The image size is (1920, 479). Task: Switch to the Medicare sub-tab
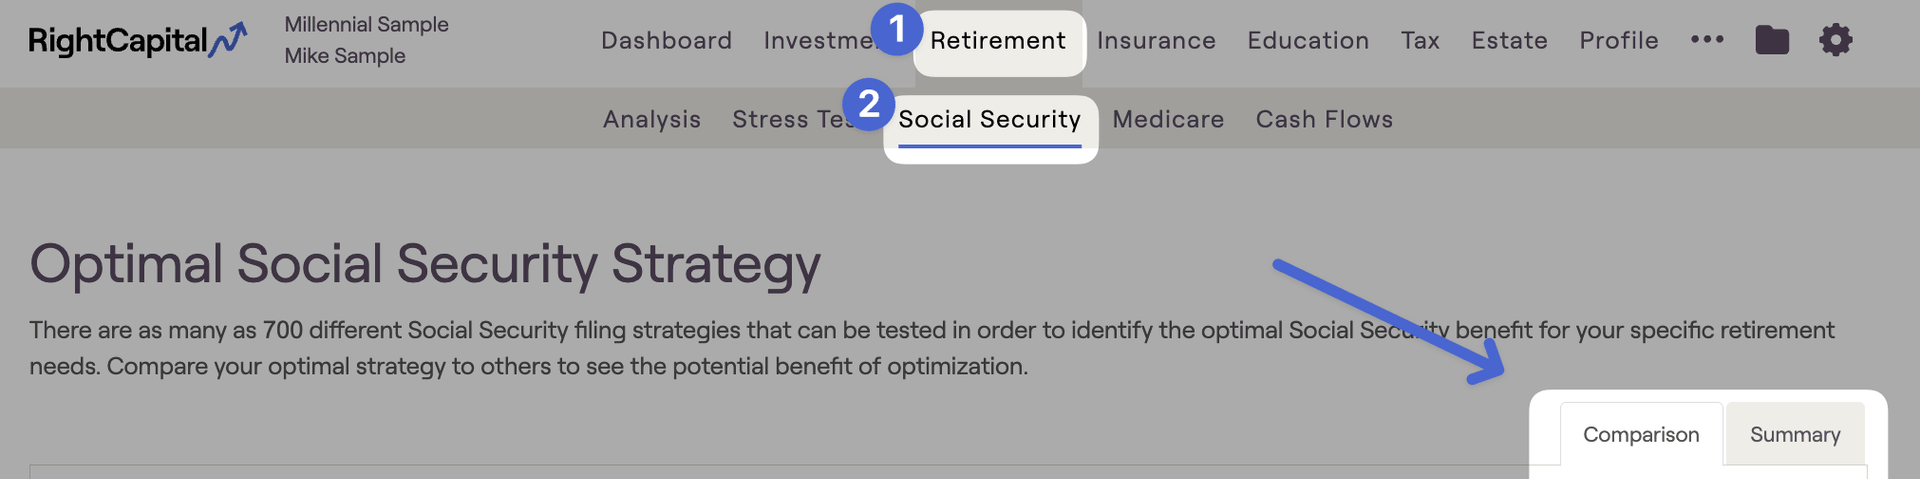click(1168, 119)
